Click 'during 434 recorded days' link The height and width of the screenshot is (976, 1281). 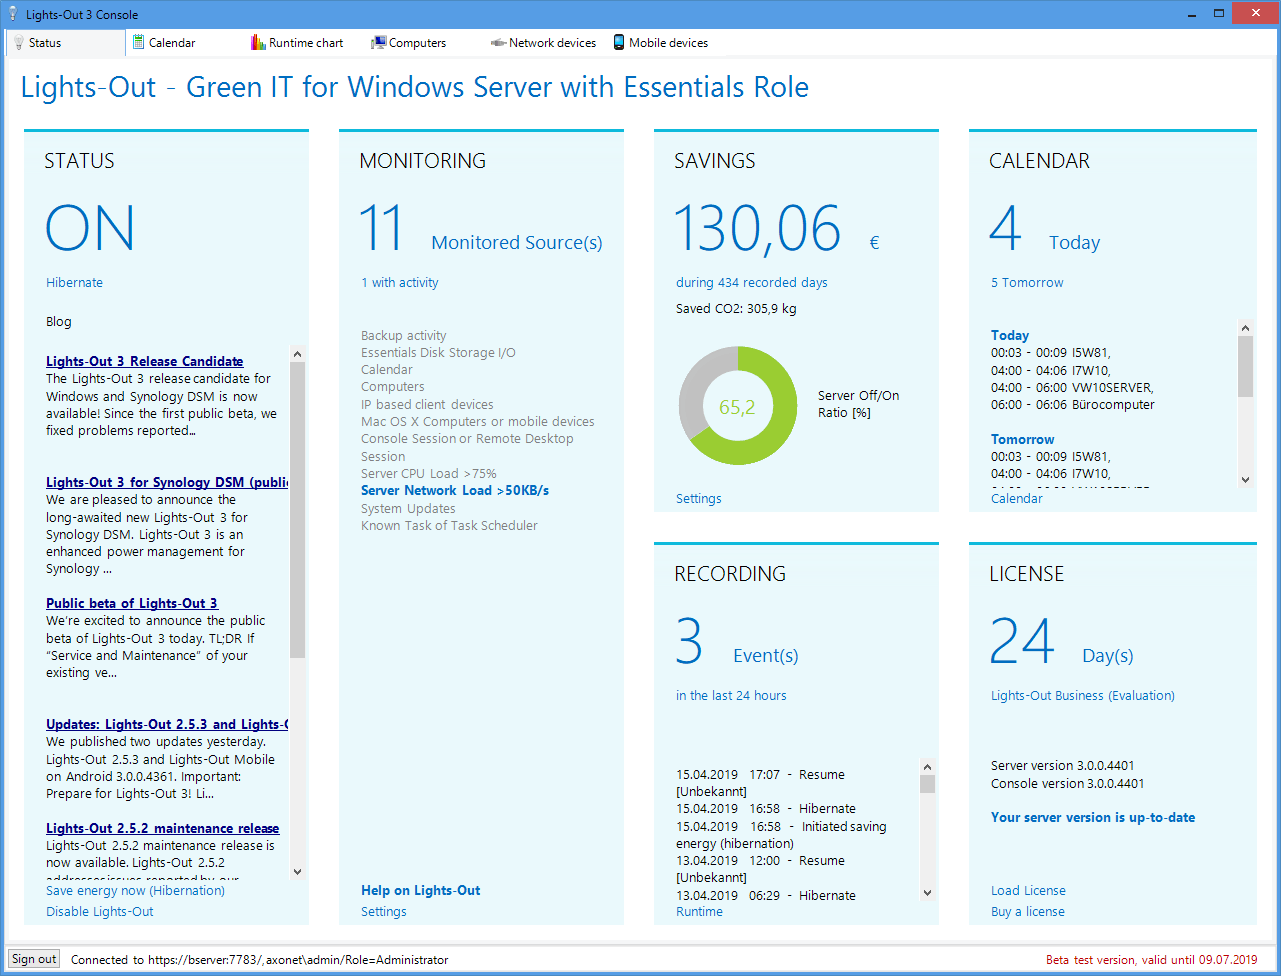(x=752, y=283)
